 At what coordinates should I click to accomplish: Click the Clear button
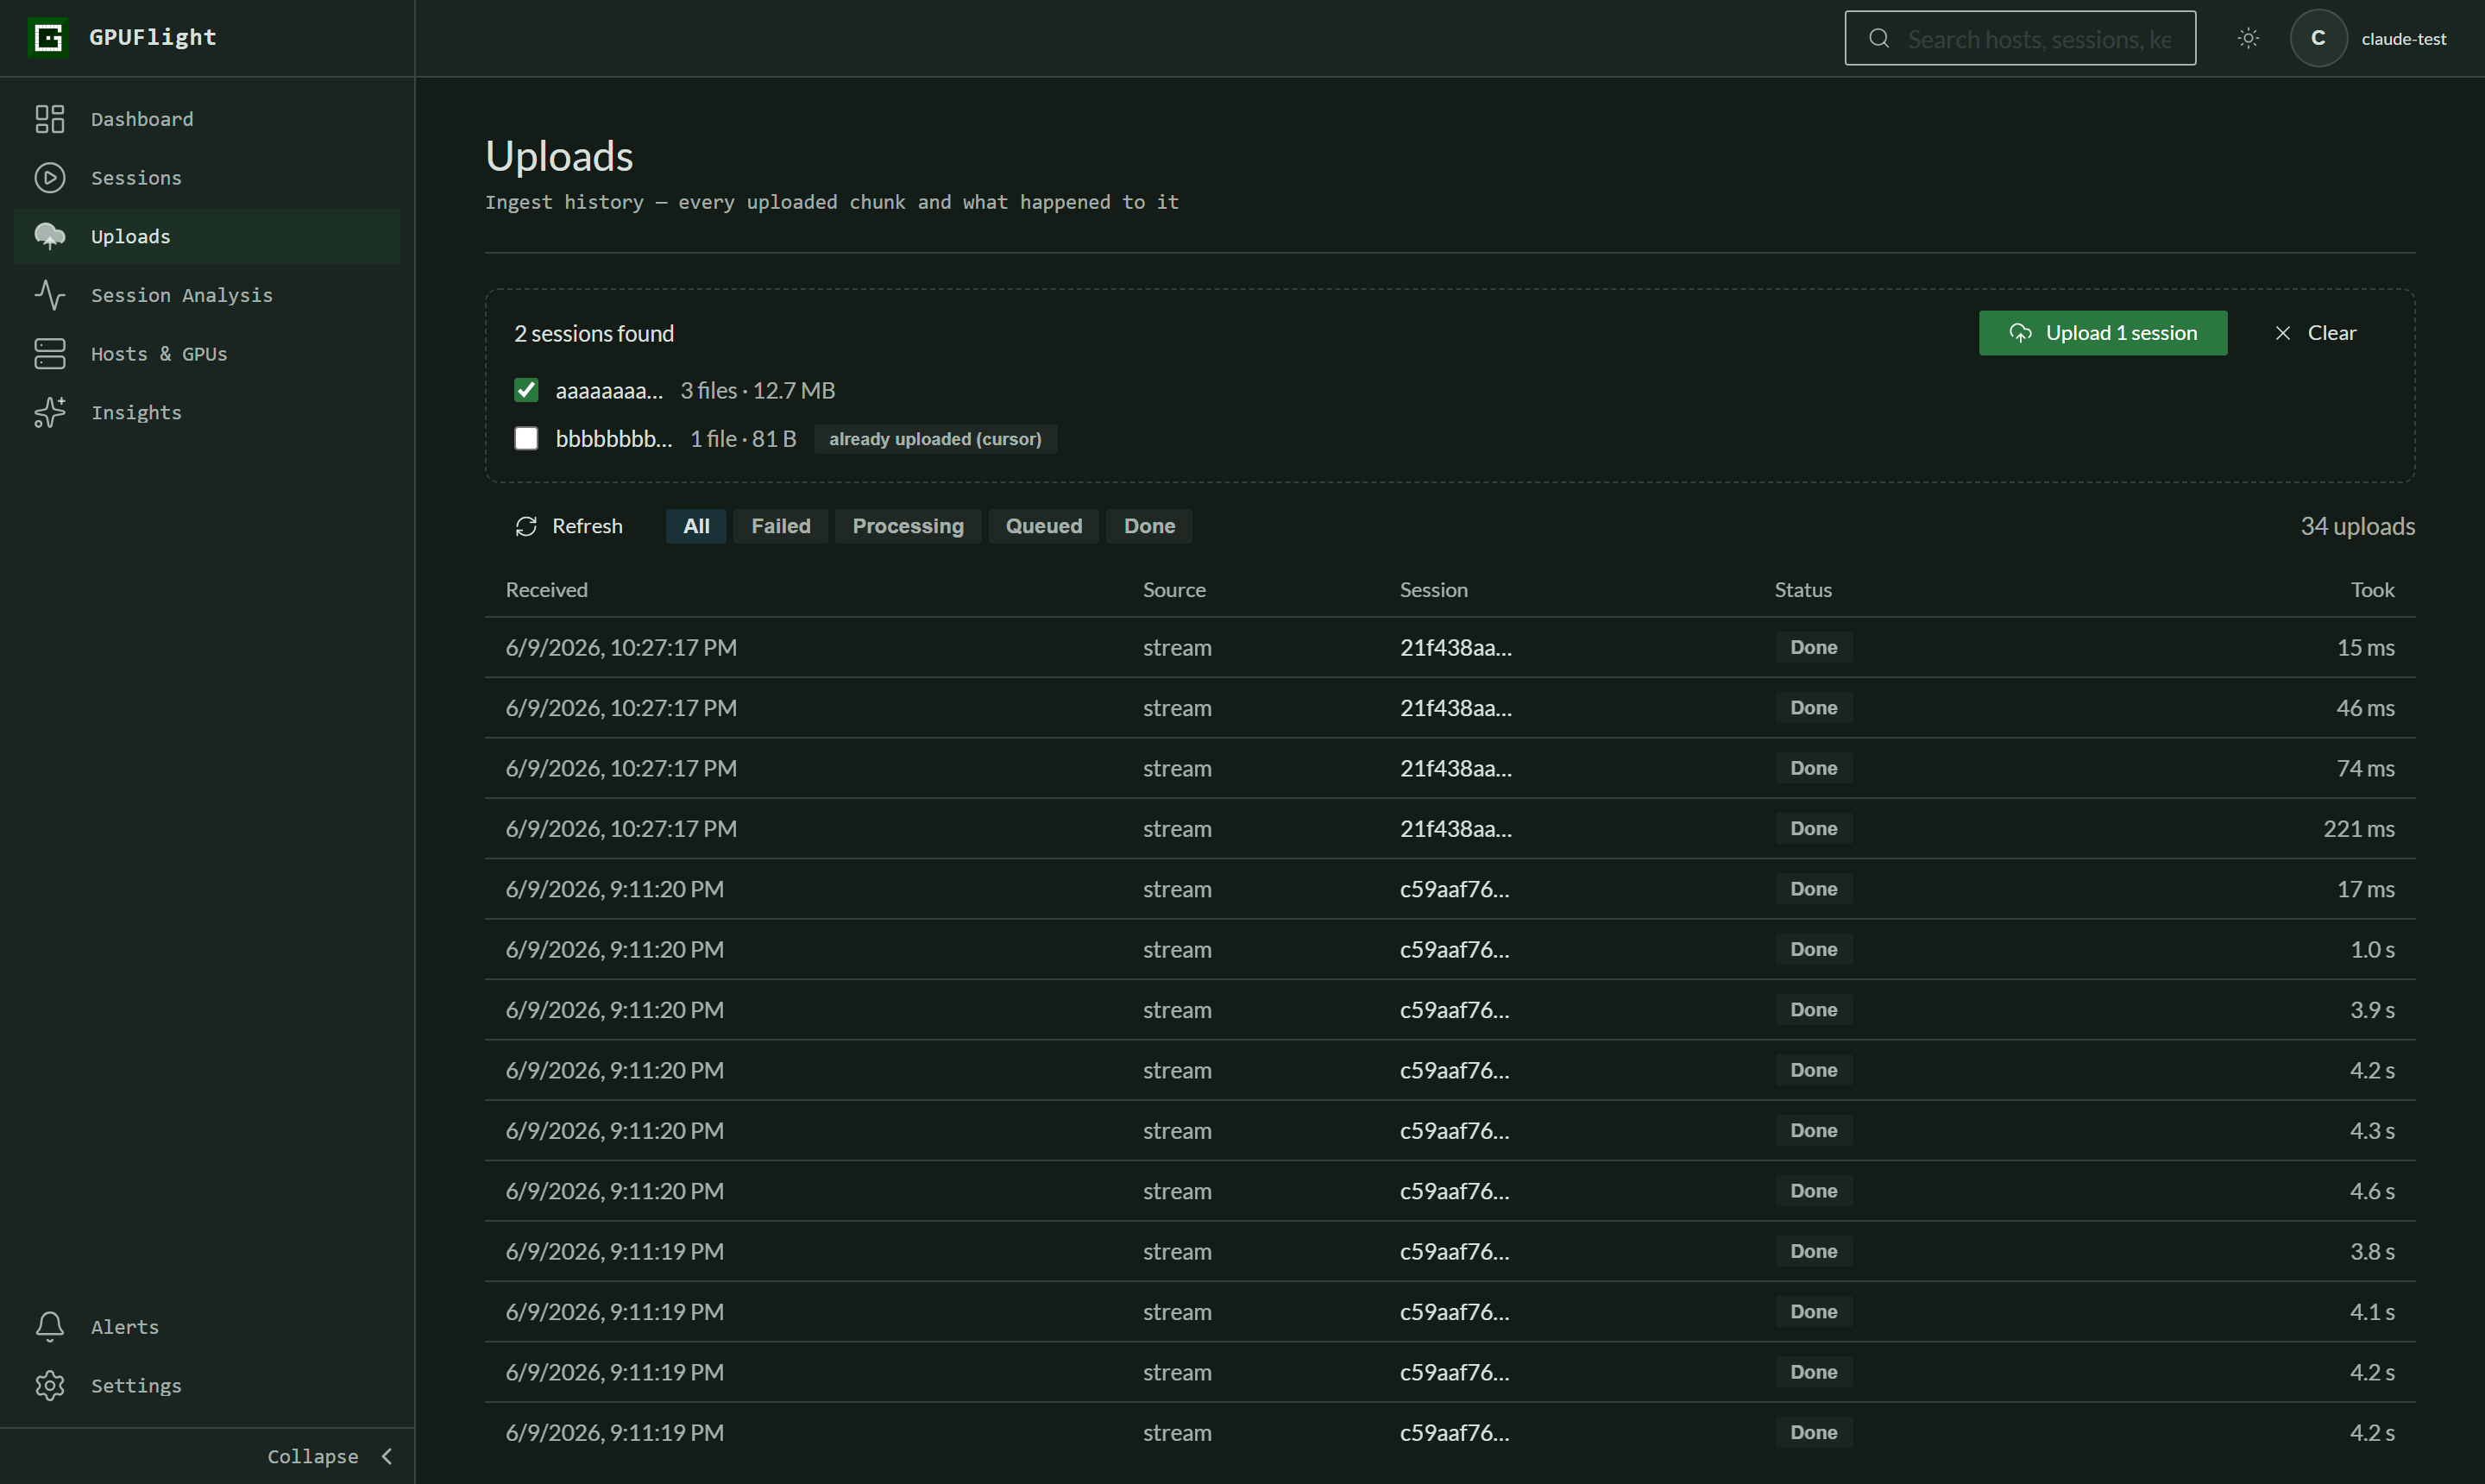point(2315,333)
